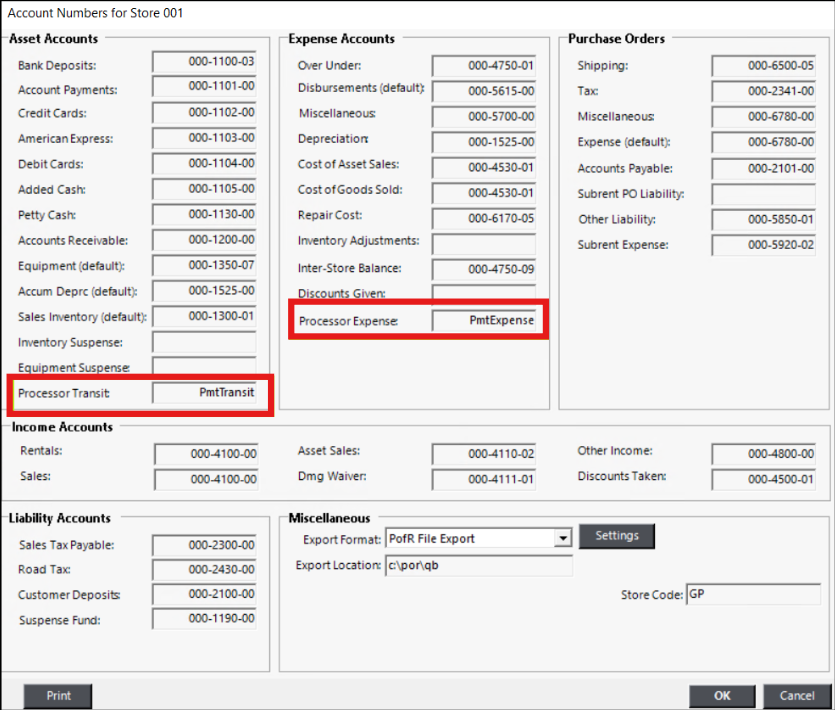
Task: Open the Export Format dropdown
Action: 560,539
